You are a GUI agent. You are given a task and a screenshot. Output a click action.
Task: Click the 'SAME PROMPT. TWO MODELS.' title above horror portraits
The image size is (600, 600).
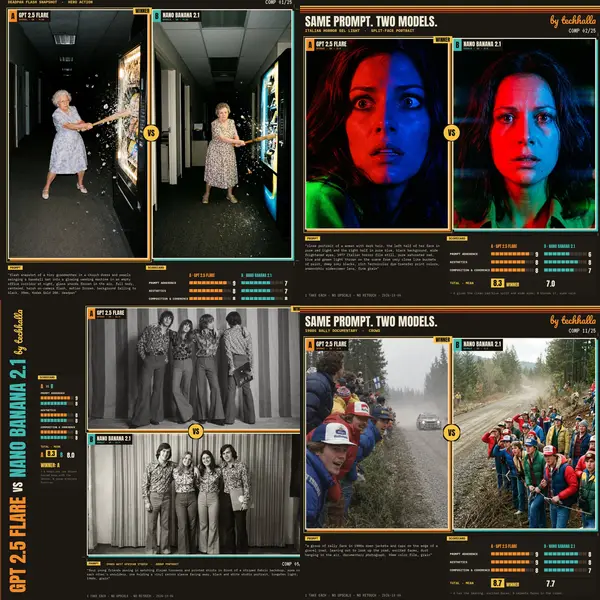(x=371, y=21)
